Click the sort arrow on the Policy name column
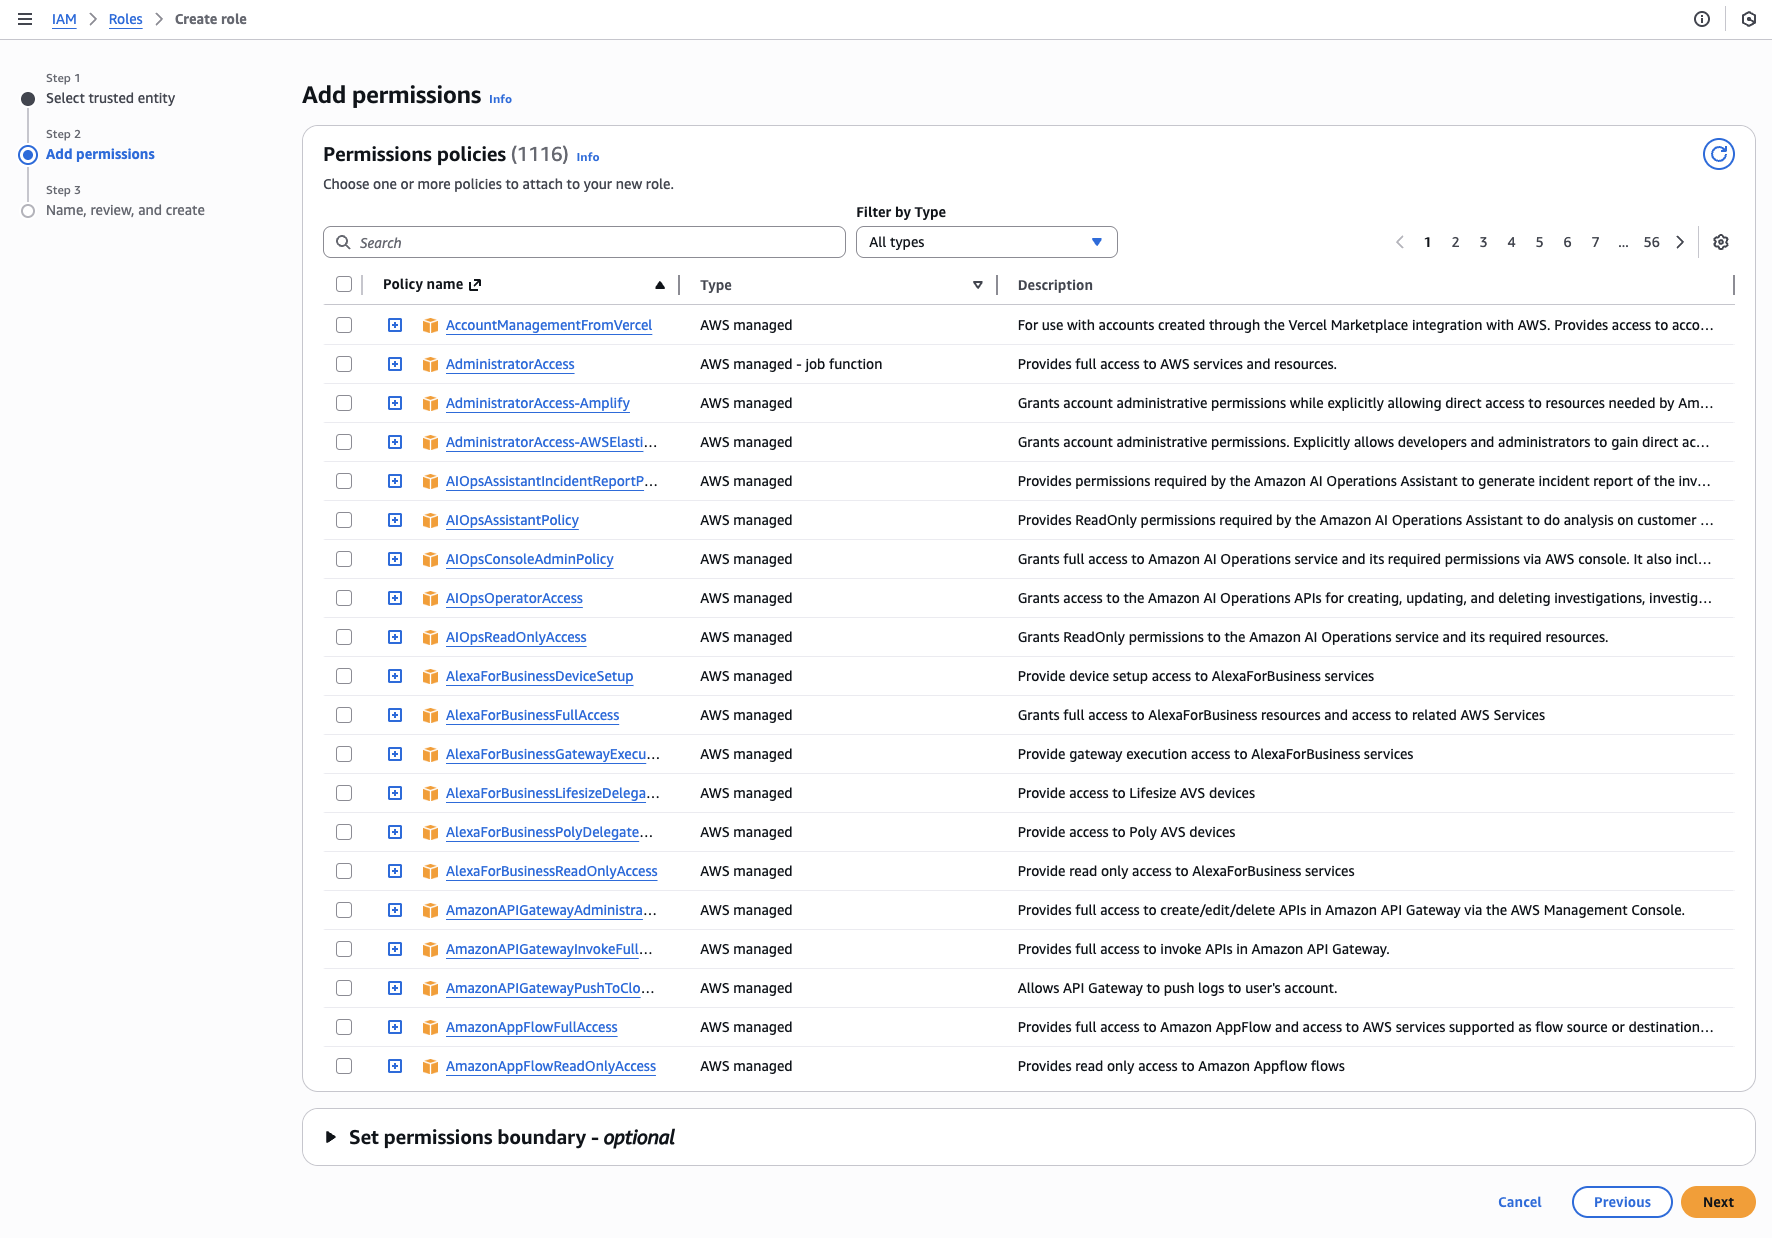 click(660, 284)
